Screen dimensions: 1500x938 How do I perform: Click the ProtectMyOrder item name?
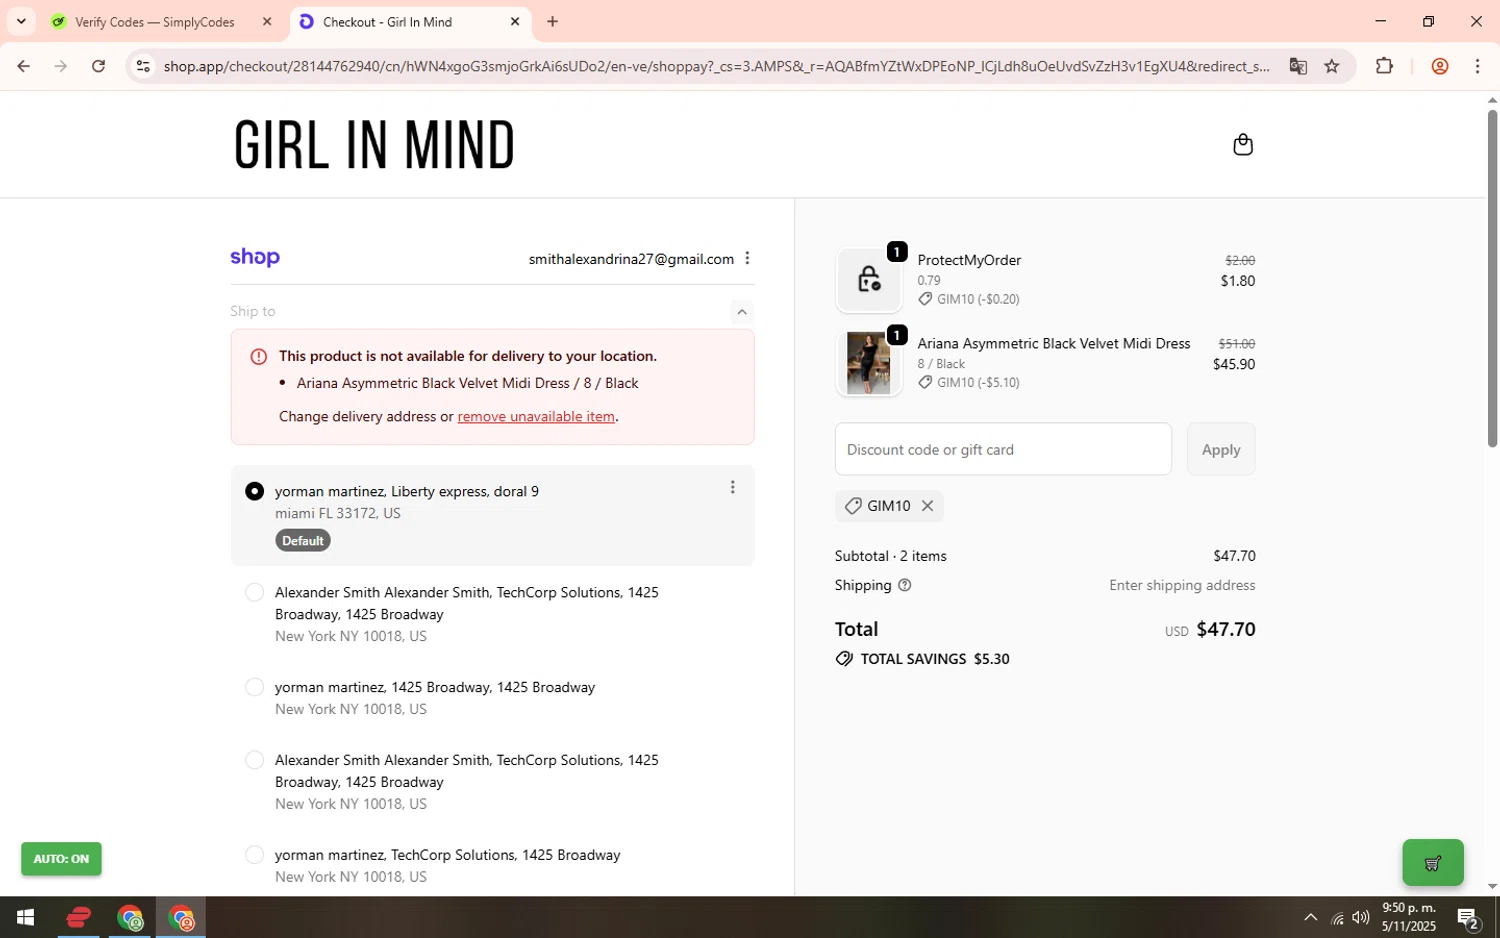coord(969,260)
